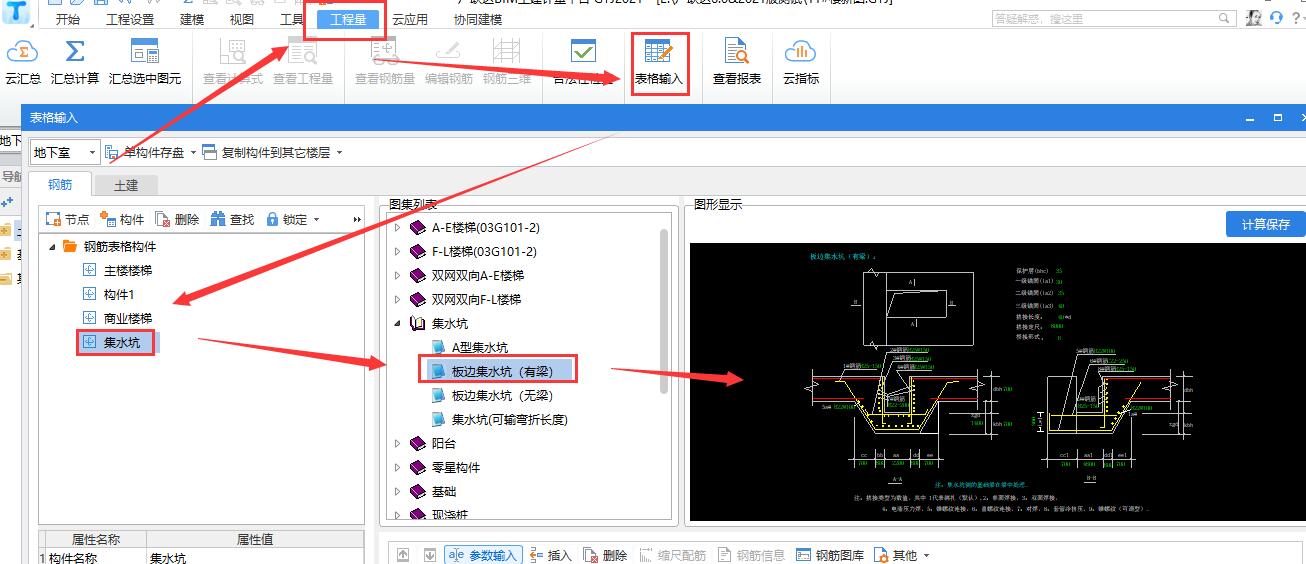Open 锁定 dropdown arrow
Screen dimensions: 1306x564
(316, 220)
